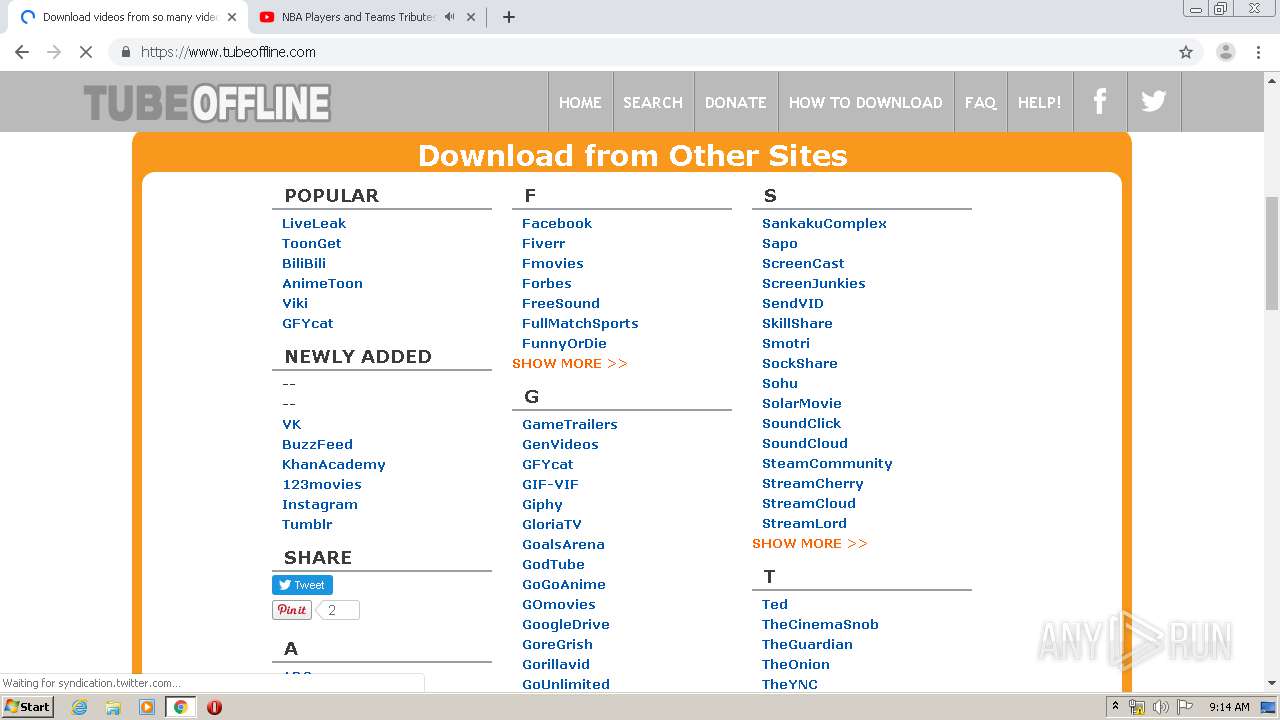
Task: Share the page with the Tweet button
Action: 302,585
